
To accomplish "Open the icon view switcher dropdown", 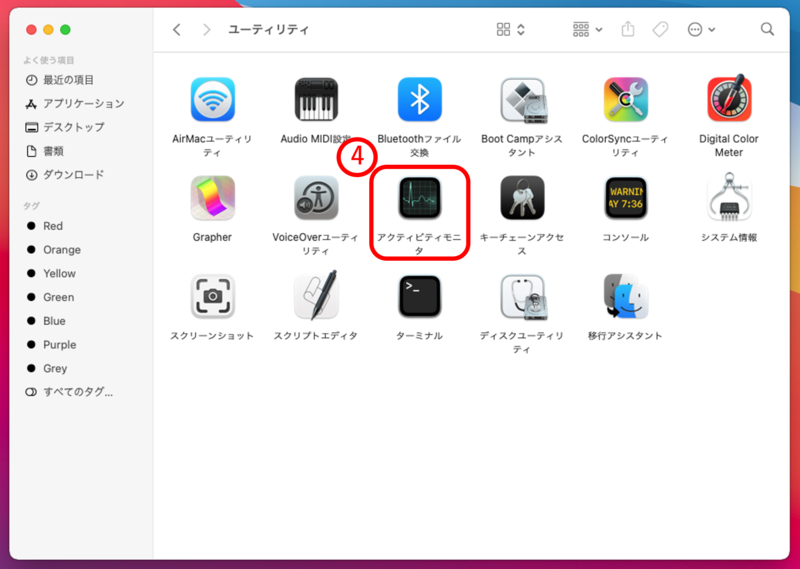I will click(511, 30).
